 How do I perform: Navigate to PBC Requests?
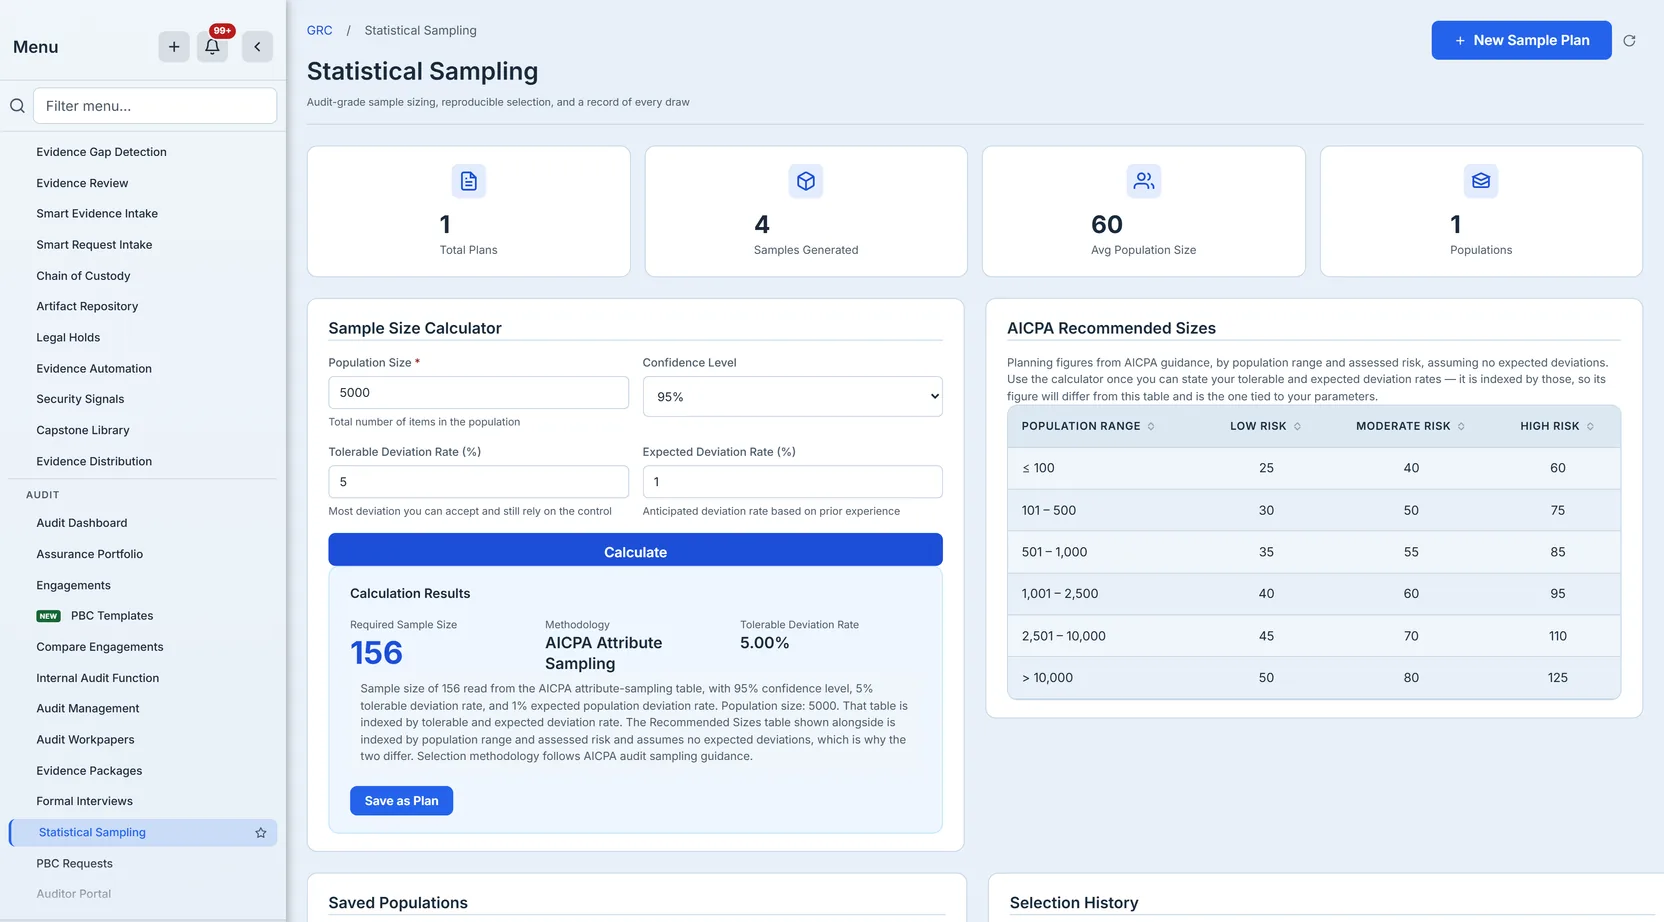tap(74, 864)
